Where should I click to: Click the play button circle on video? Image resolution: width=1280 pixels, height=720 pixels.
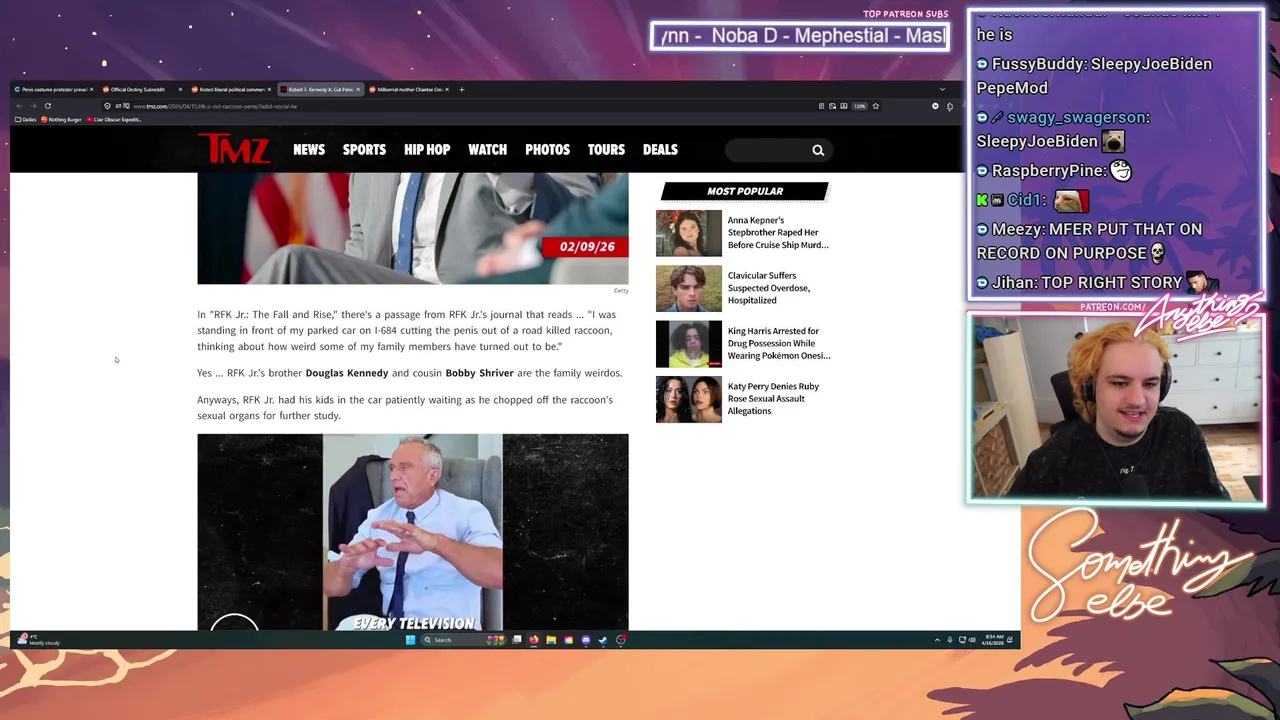coord(234,622)
